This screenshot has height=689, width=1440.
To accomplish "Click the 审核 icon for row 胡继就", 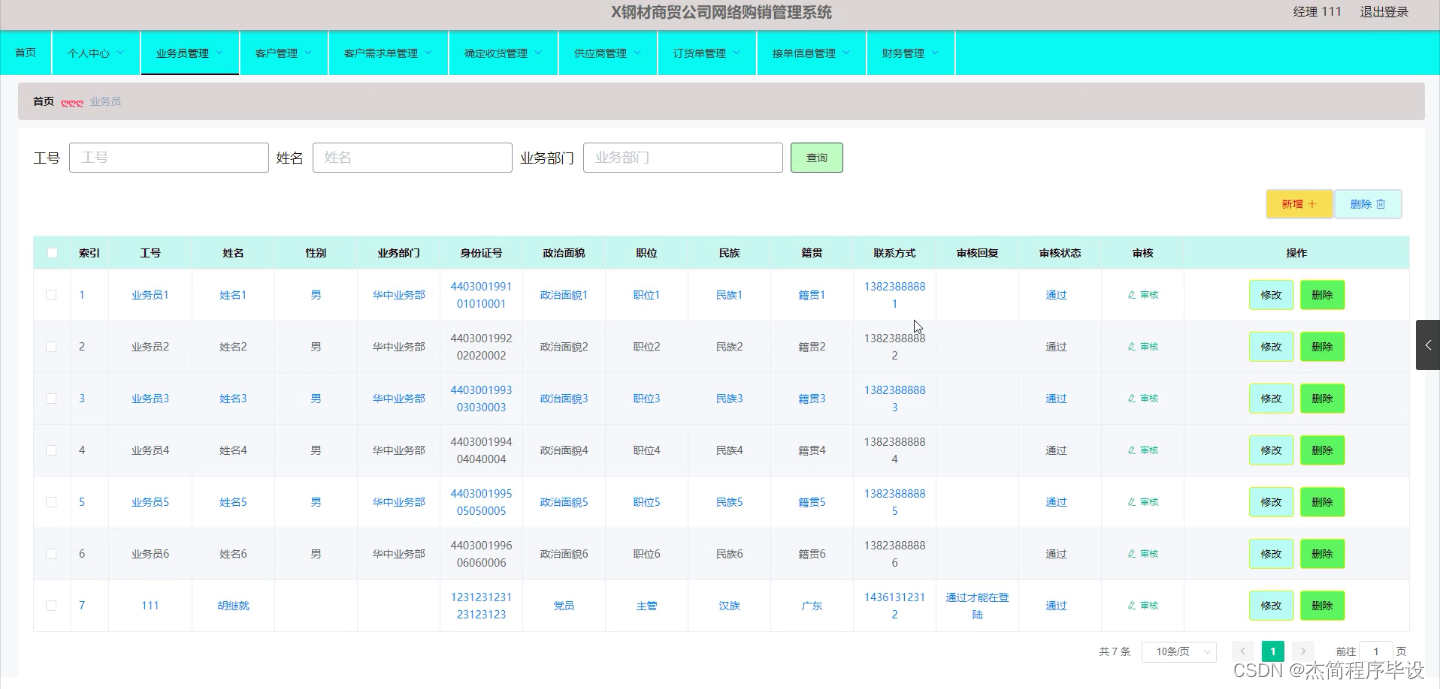I will pos(1142,605).
